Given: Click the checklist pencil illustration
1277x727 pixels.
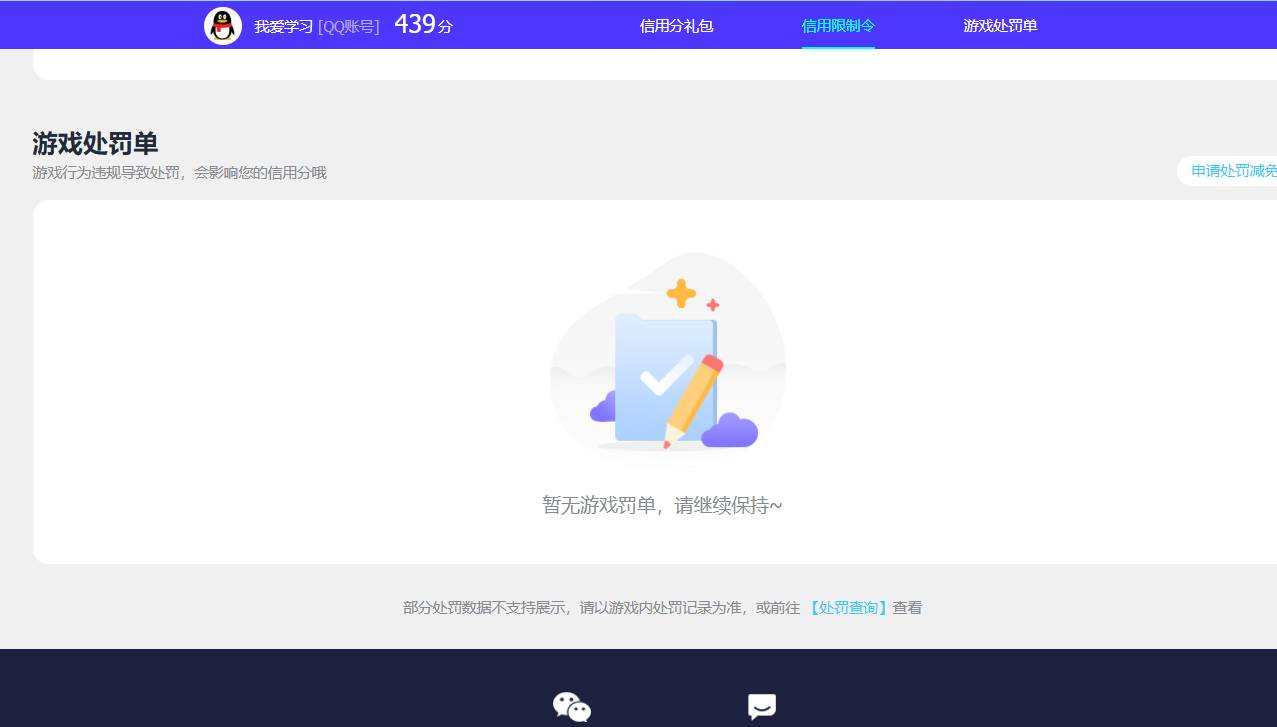Looking at the screenshot, I should [x=668, y=360].
